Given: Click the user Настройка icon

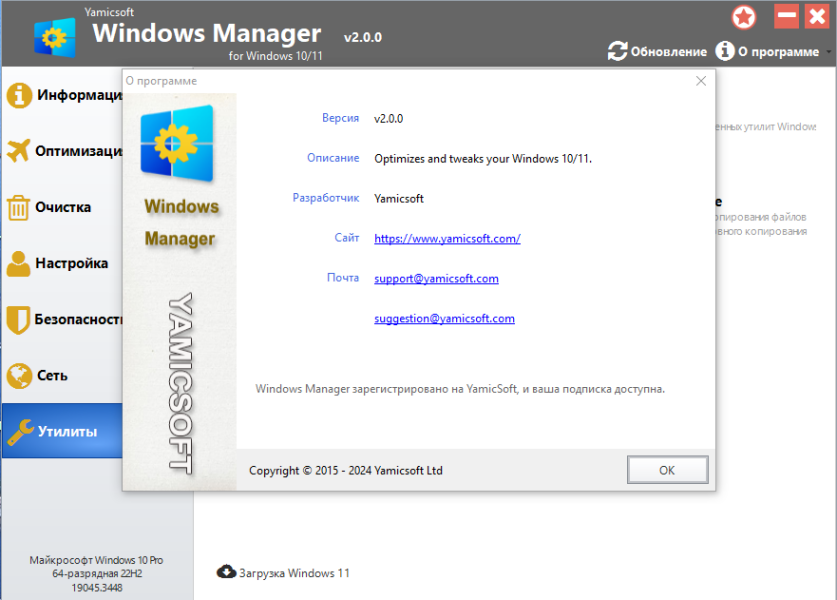Looking at the screenshot, I should coord(19,264).
